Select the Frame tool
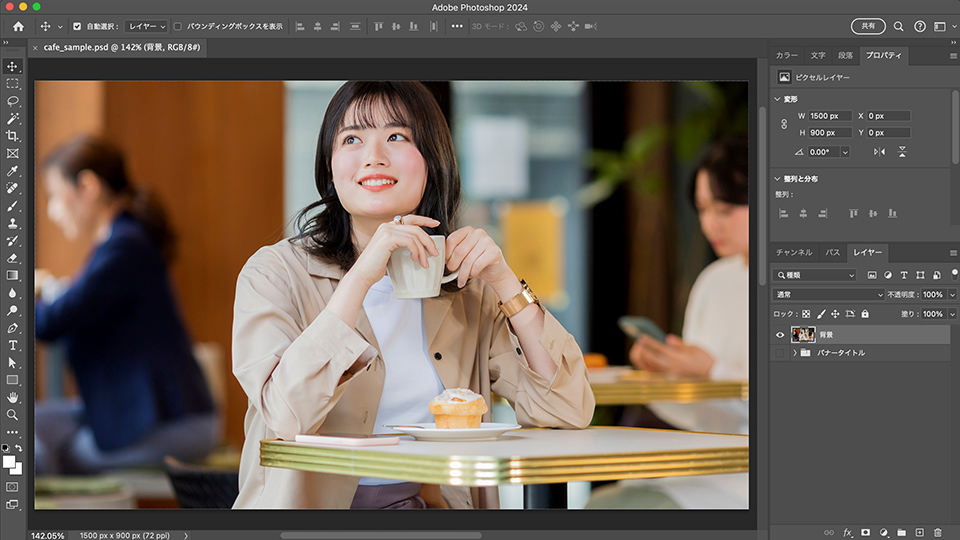The image size is (960, 540). tap(12, 153)
